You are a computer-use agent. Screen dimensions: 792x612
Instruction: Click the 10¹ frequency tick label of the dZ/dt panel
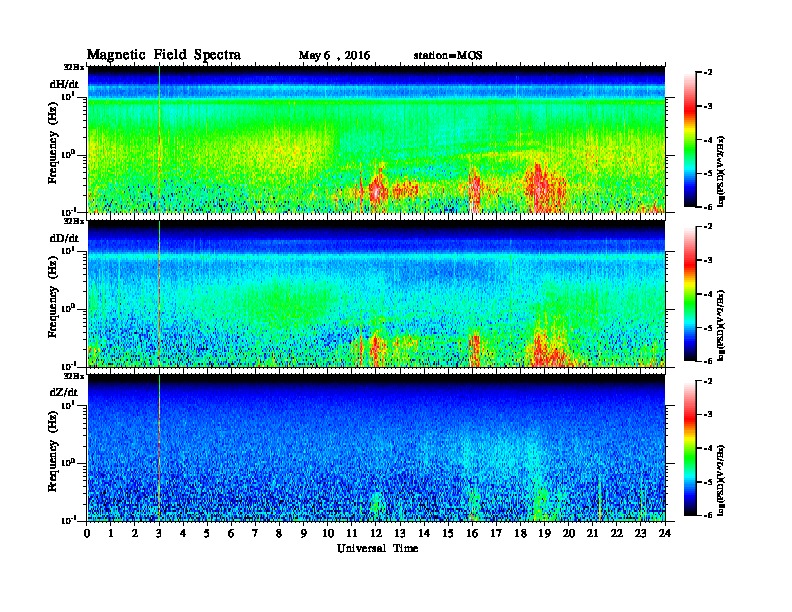(68, 405)
